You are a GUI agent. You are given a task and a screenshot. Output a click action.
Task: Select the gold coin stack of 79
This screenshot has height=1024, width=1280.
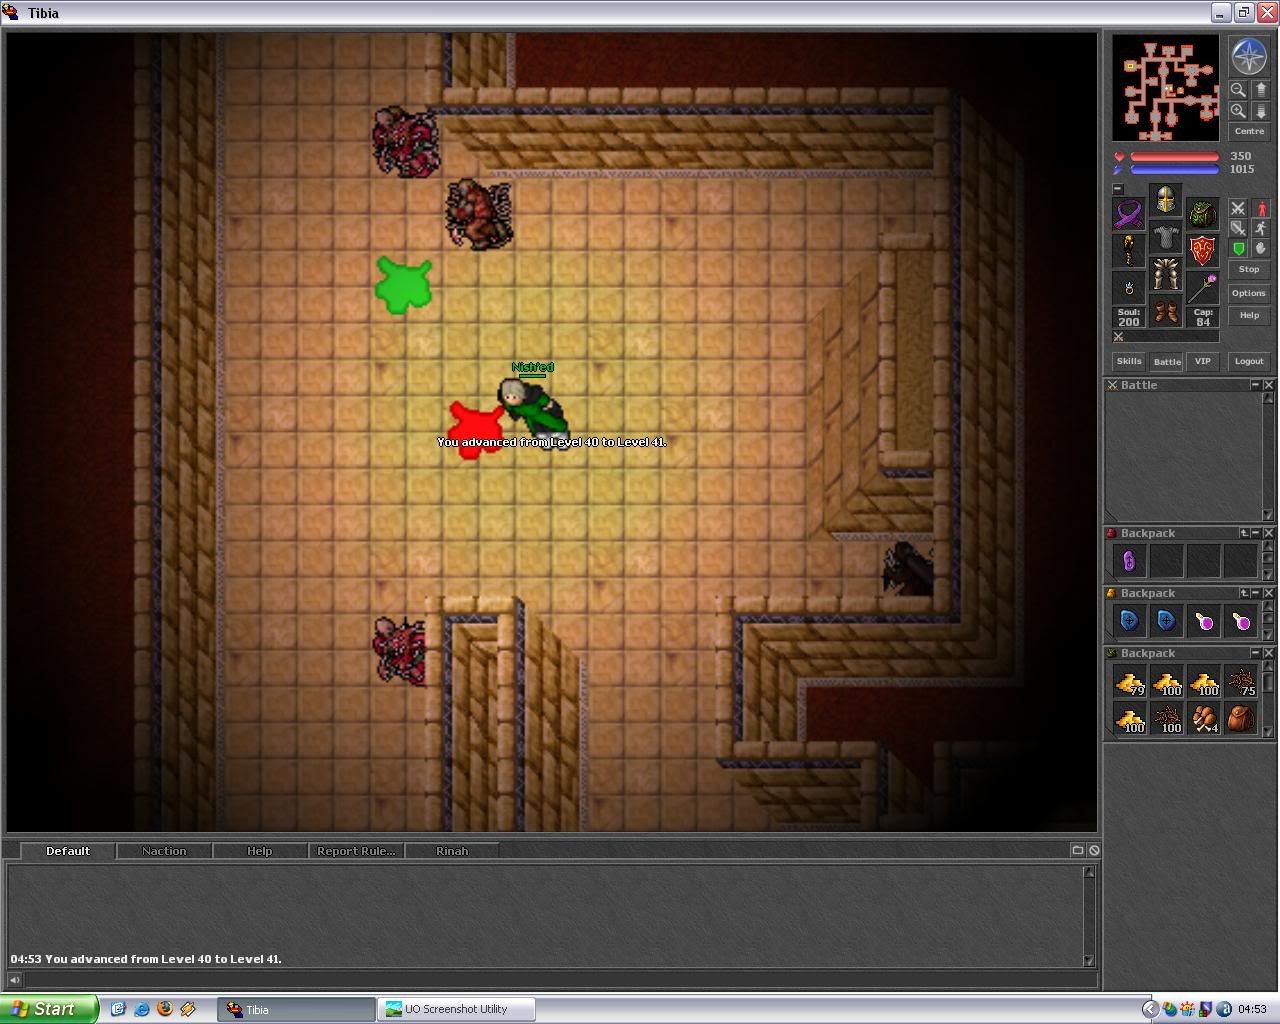pos(1129,682)
